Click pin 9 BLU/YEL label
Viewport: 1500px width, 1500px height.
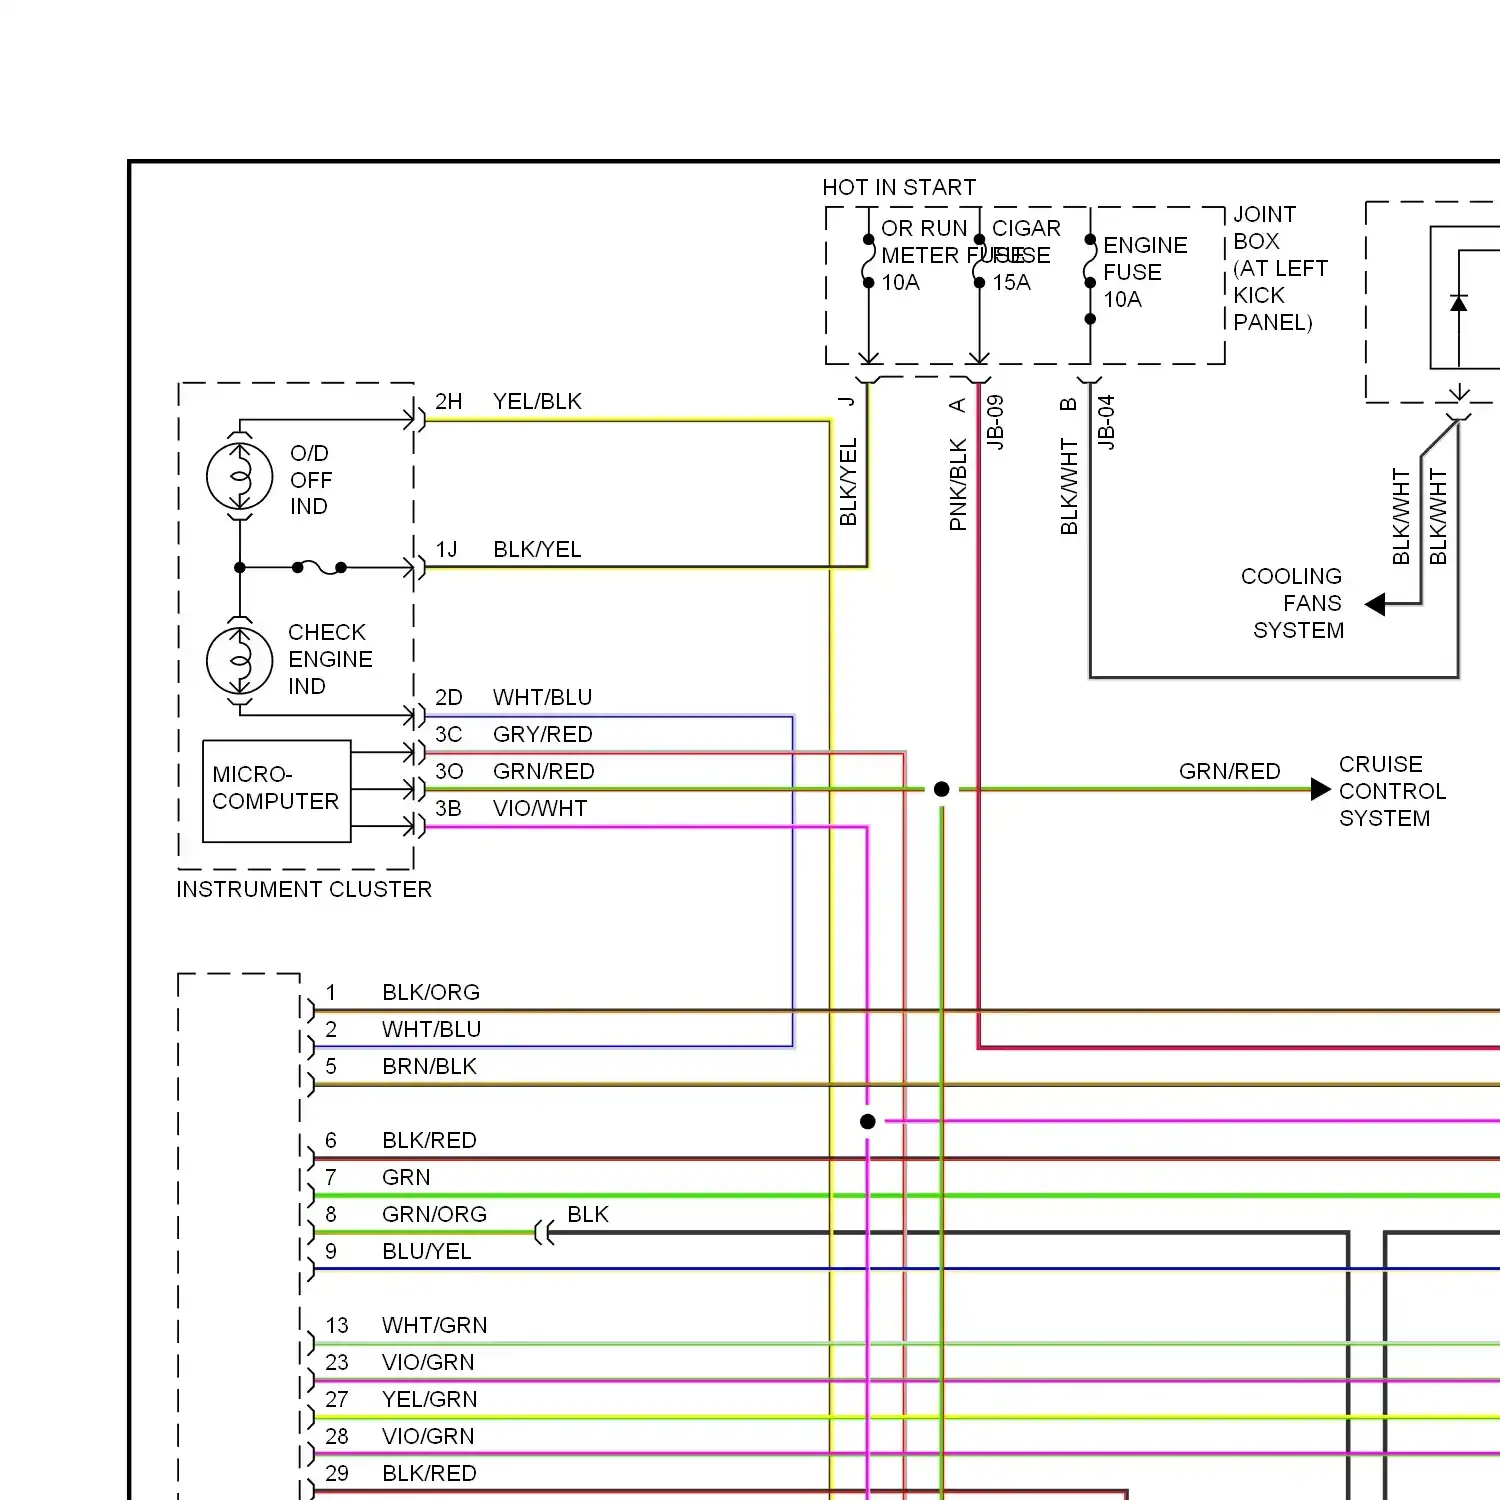(x=398, y=1252)
